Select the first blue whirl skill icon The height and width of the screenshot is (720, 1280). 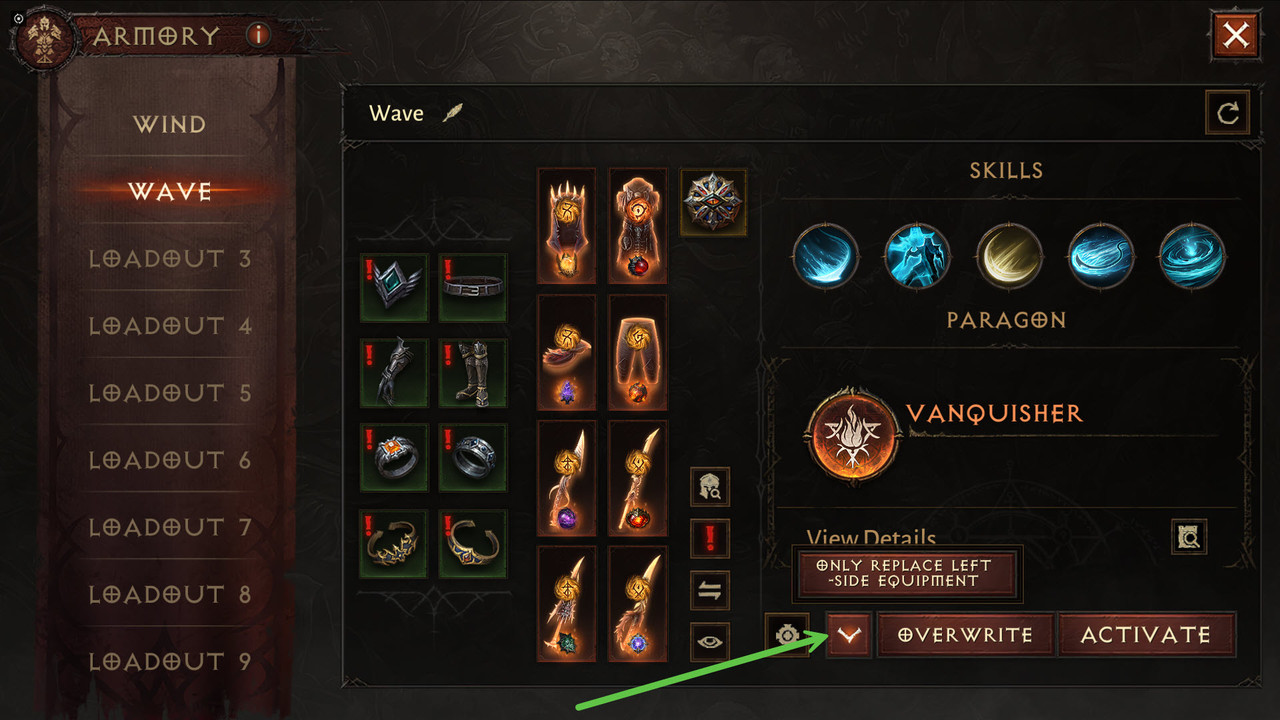(825, 256)
